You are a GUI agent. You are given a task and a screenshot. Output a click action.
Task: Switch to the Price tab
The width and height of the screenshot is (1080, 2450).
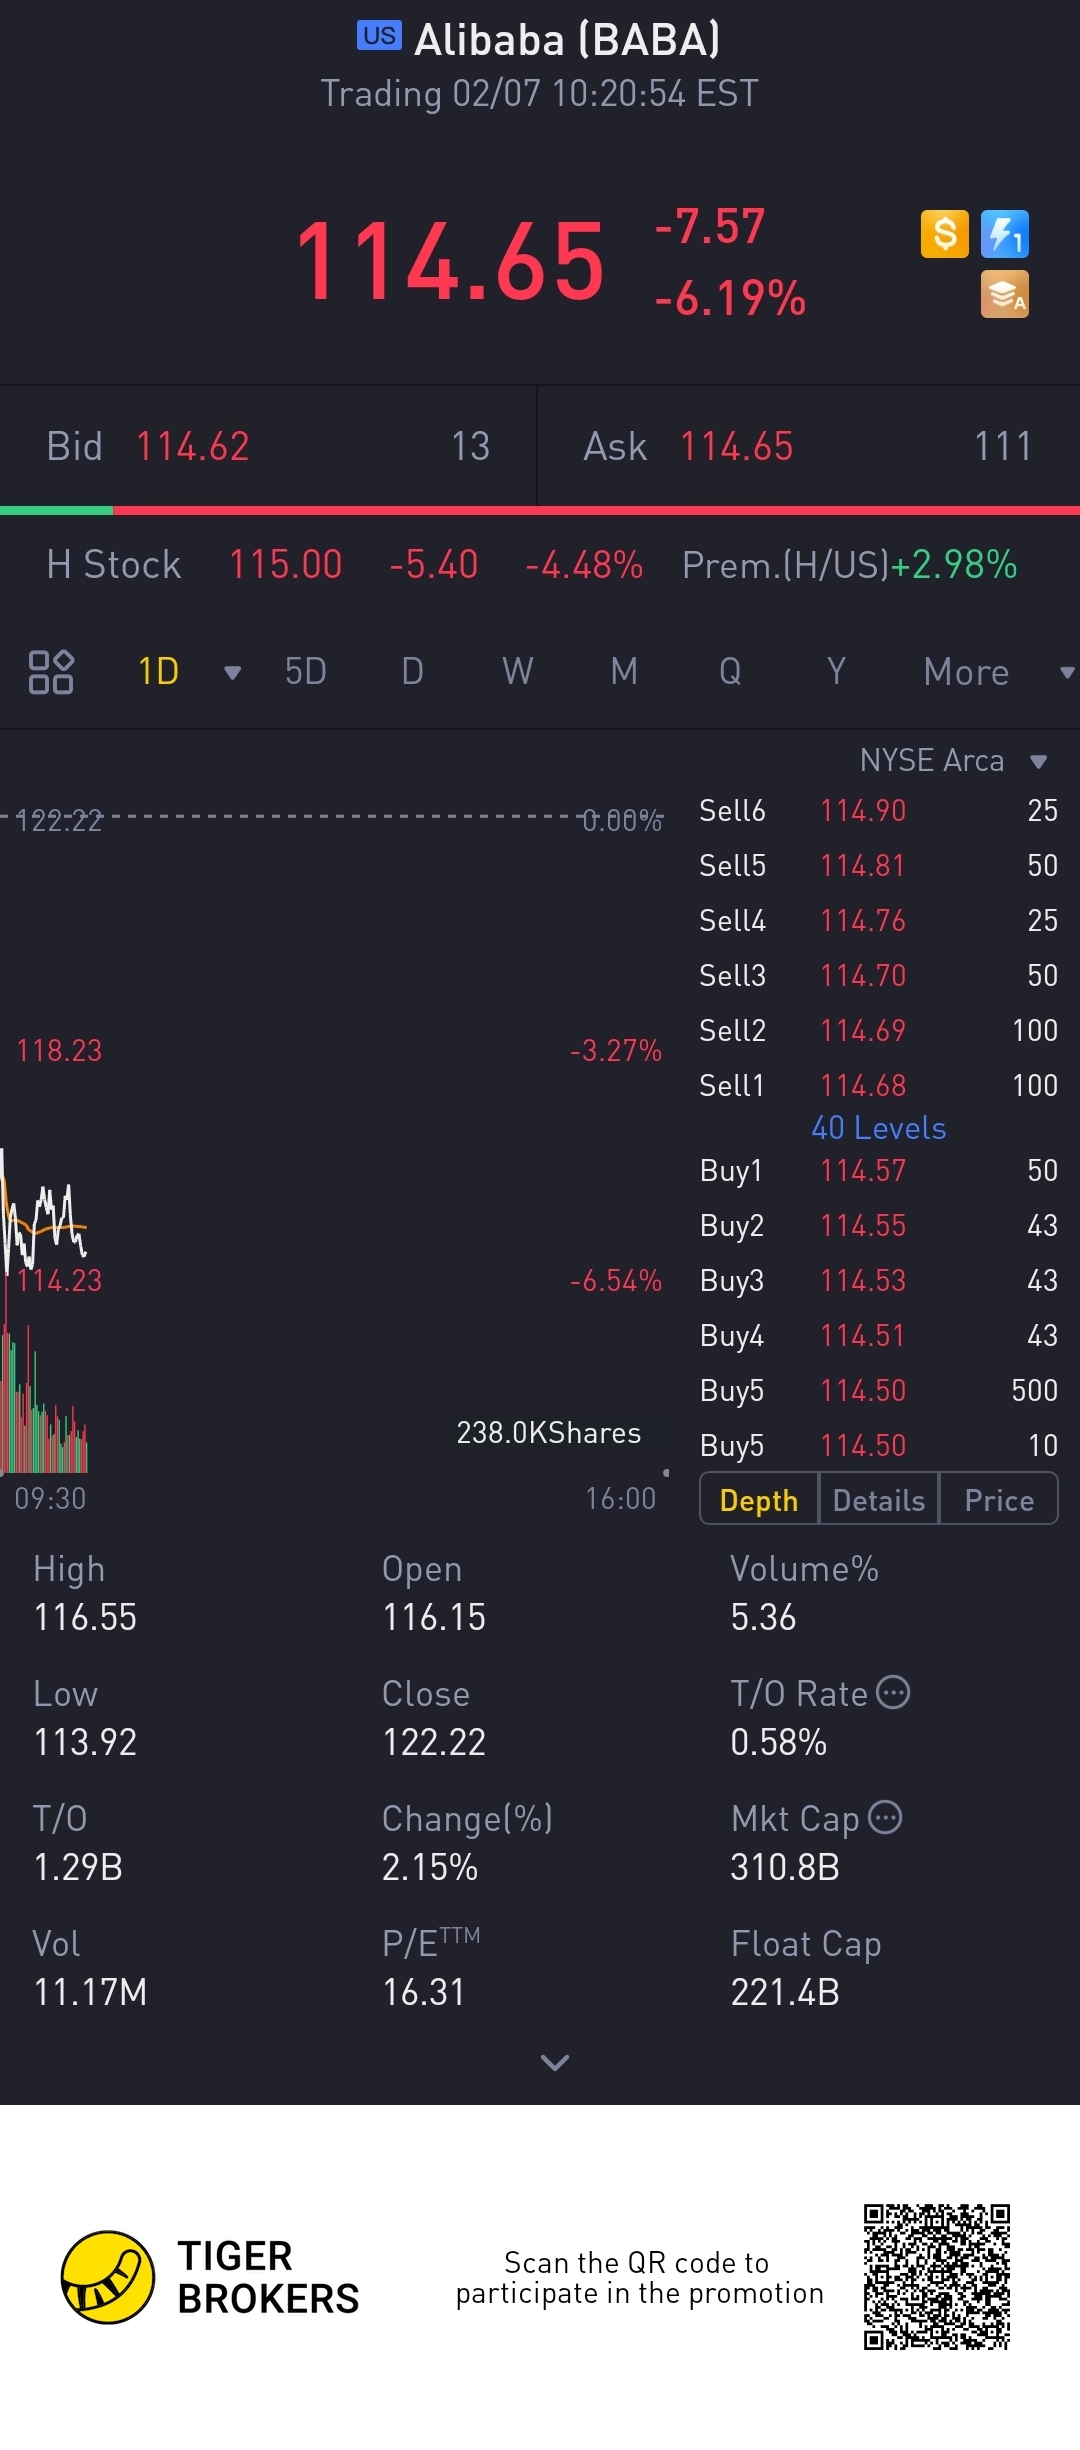[x=999, y=1500]
